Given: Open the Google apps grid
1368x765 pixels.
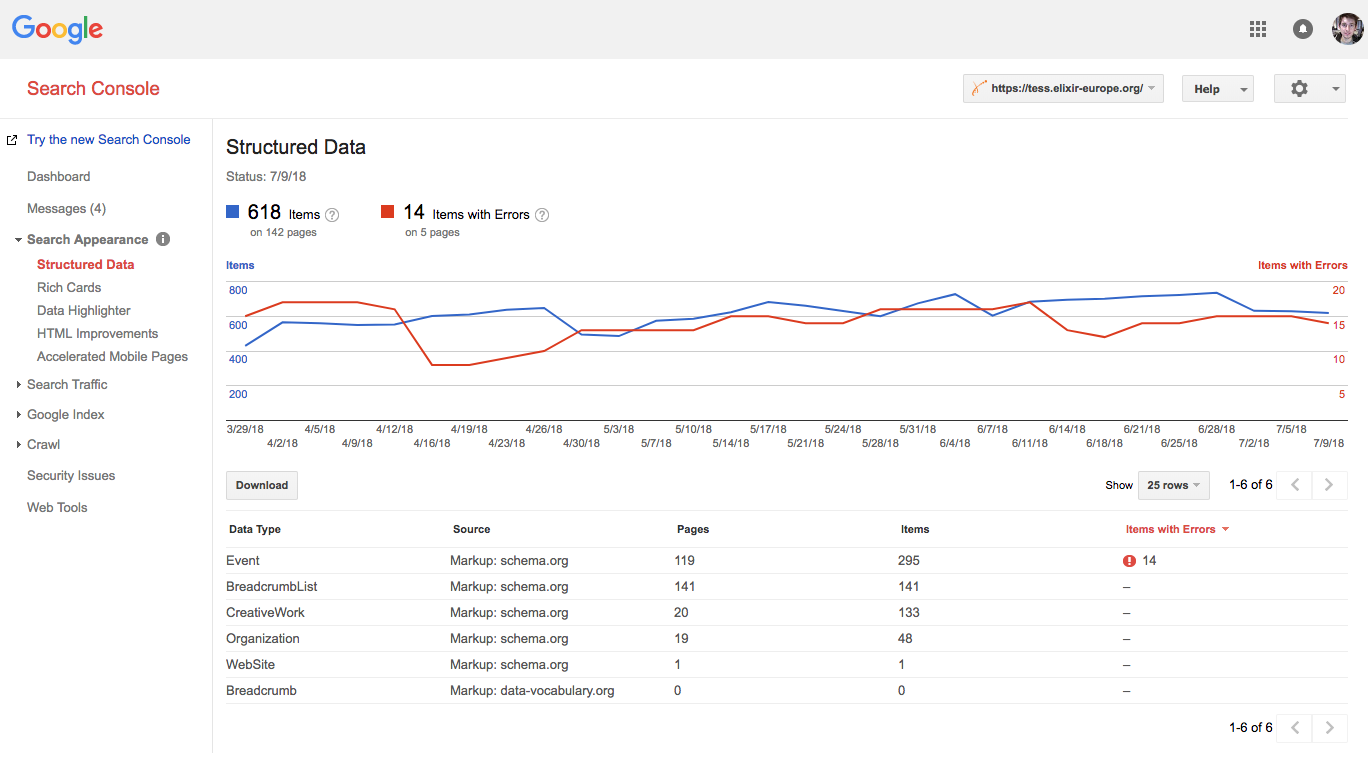Looking at the screenshot, I should coord(1257,28).
